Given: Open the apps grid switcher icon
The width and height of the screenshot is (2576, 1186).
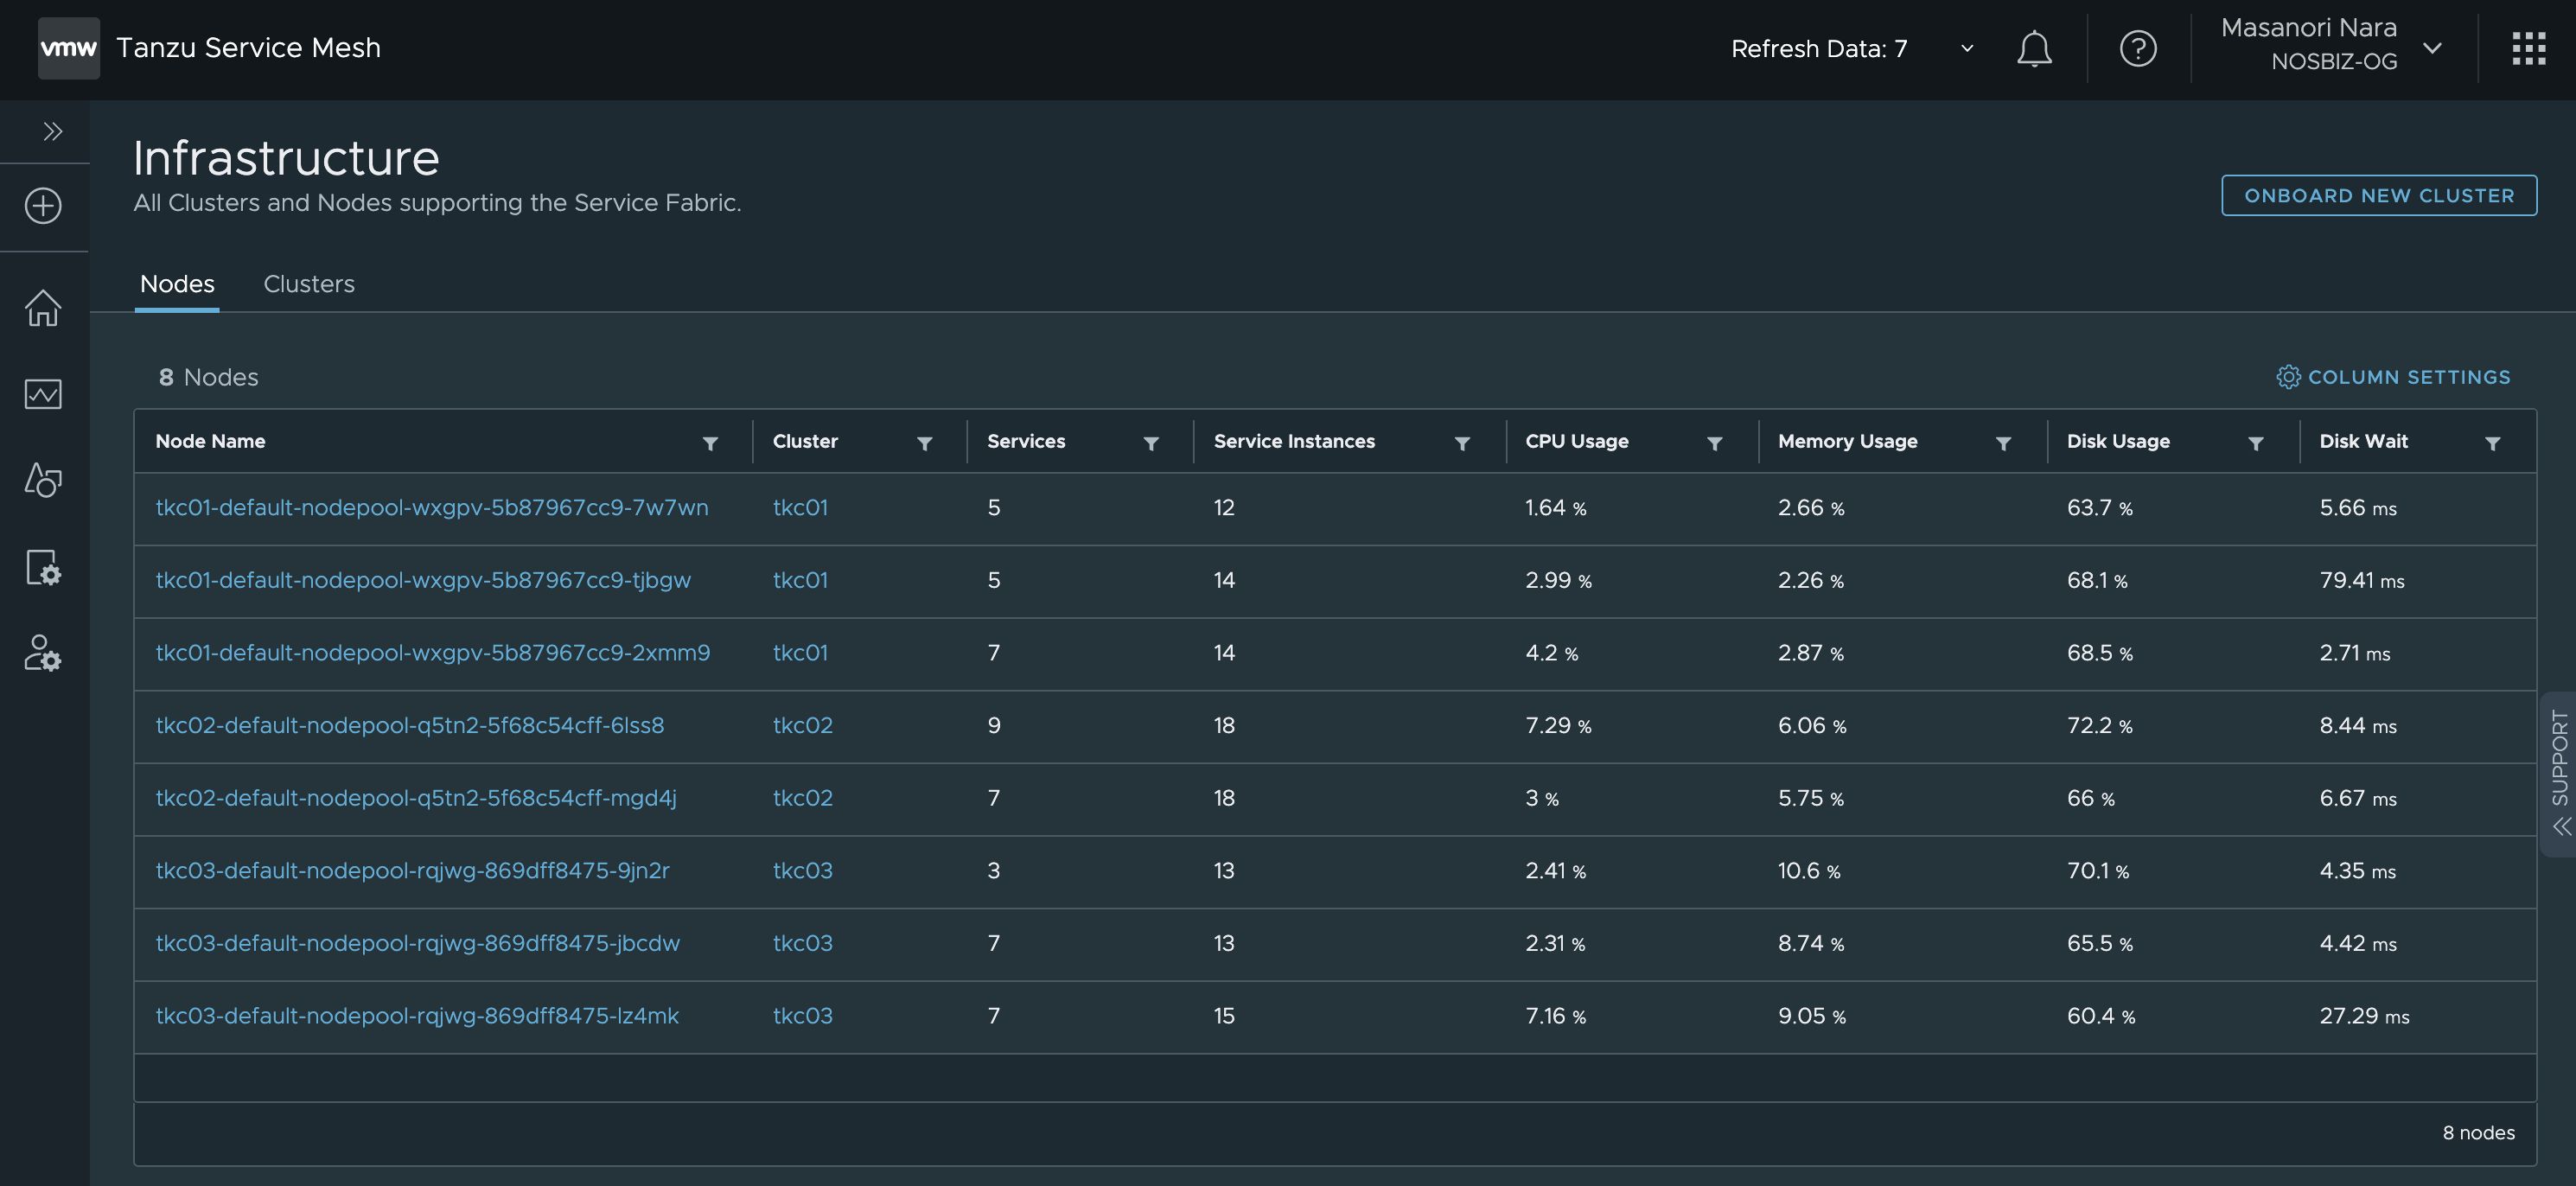Looking at the screenshot, I should click(x=2528, y=48).
